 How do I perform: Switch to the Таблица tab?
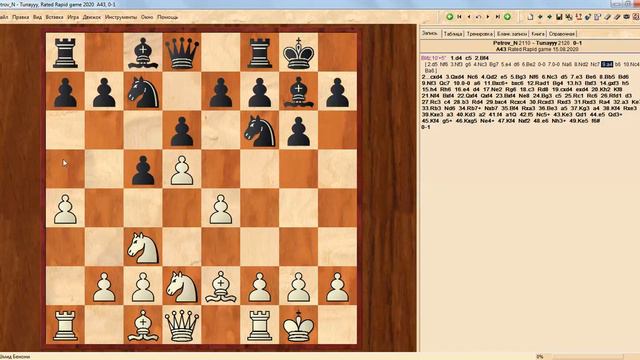tap(453, 34)
